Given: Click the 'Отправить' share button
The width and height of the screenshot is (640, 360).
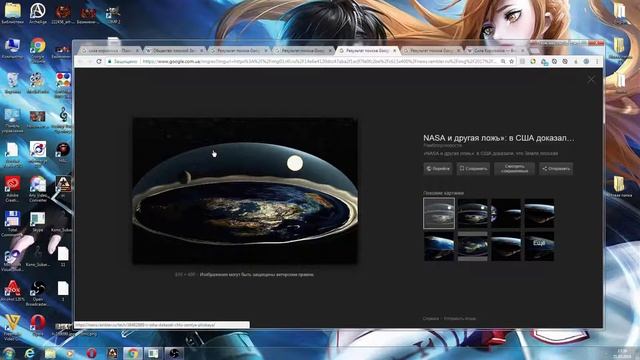Looking at the screenshot, I should pyautogui.click(x=556, y=169).
